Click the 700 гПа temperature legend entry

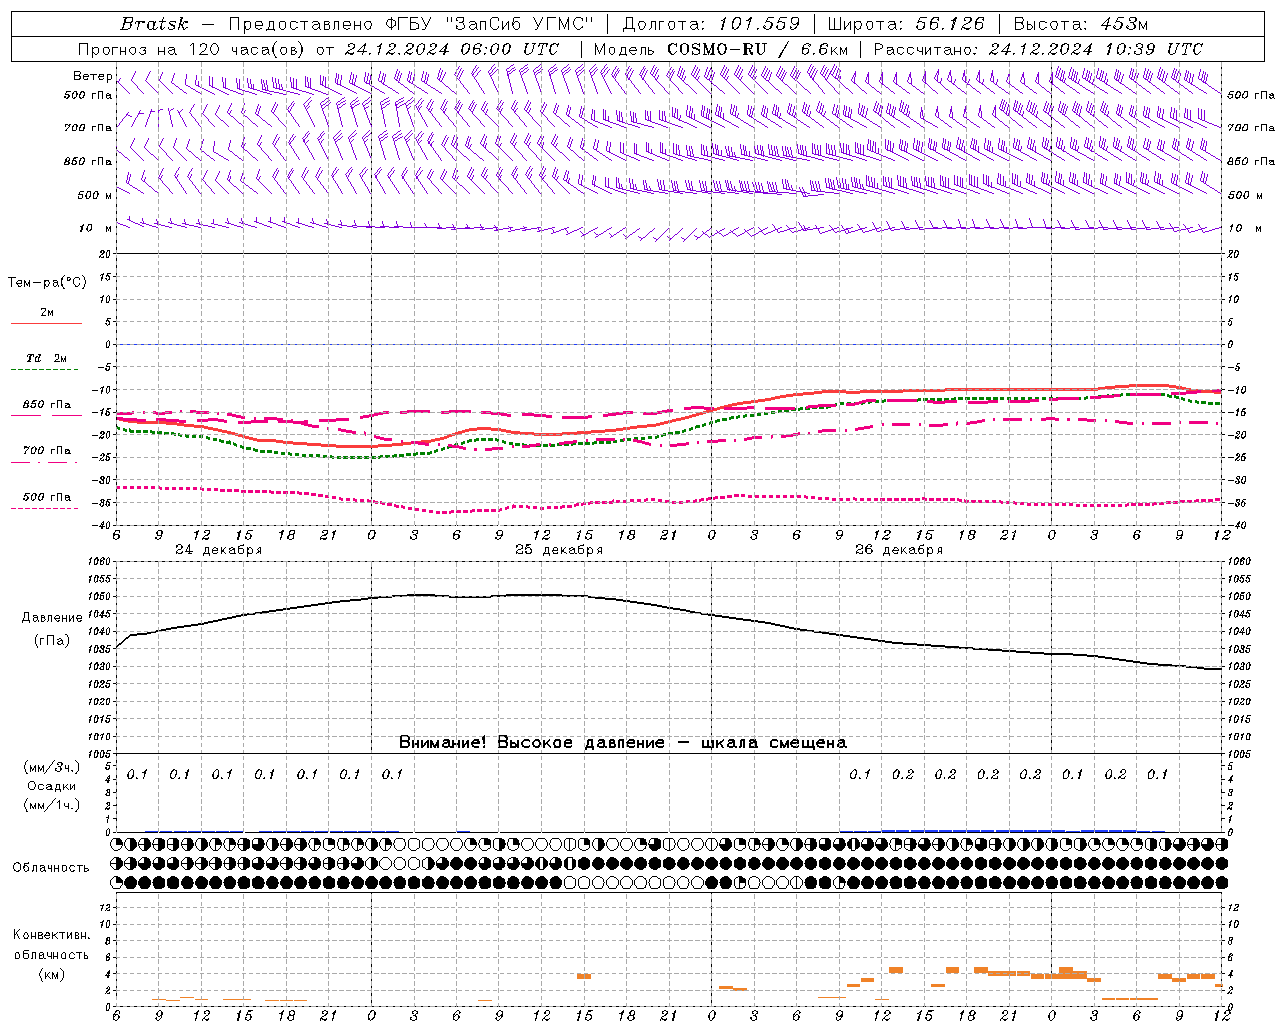(46, 451)
